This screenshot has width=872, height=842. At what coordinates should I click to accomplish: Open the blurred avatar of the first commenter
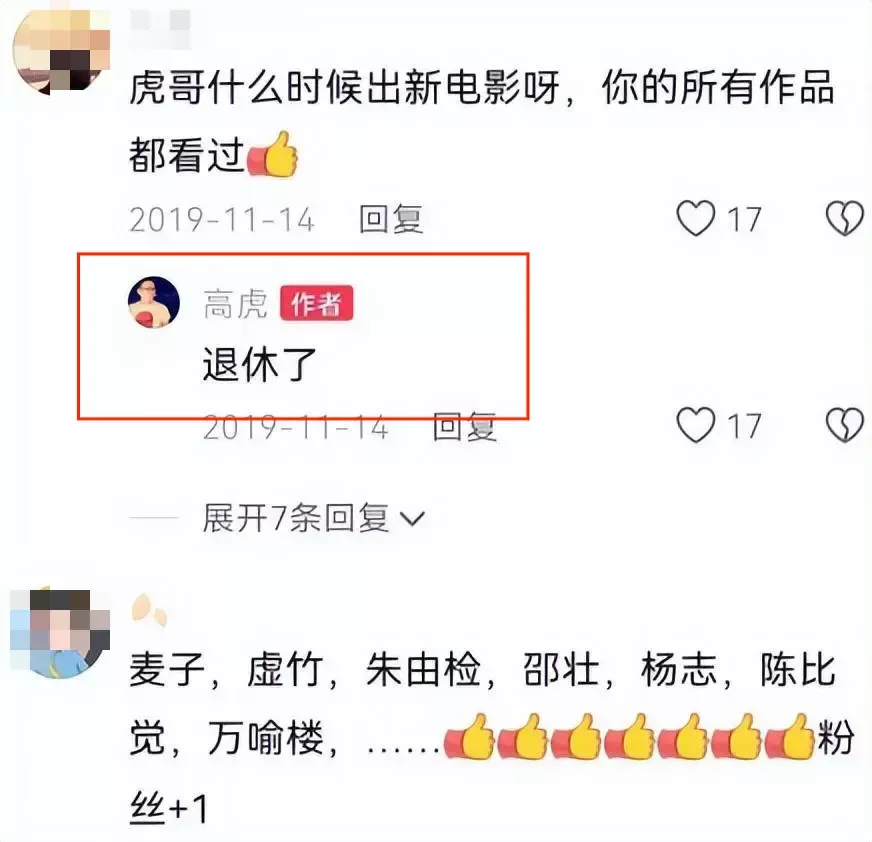[x=61, y=49]
